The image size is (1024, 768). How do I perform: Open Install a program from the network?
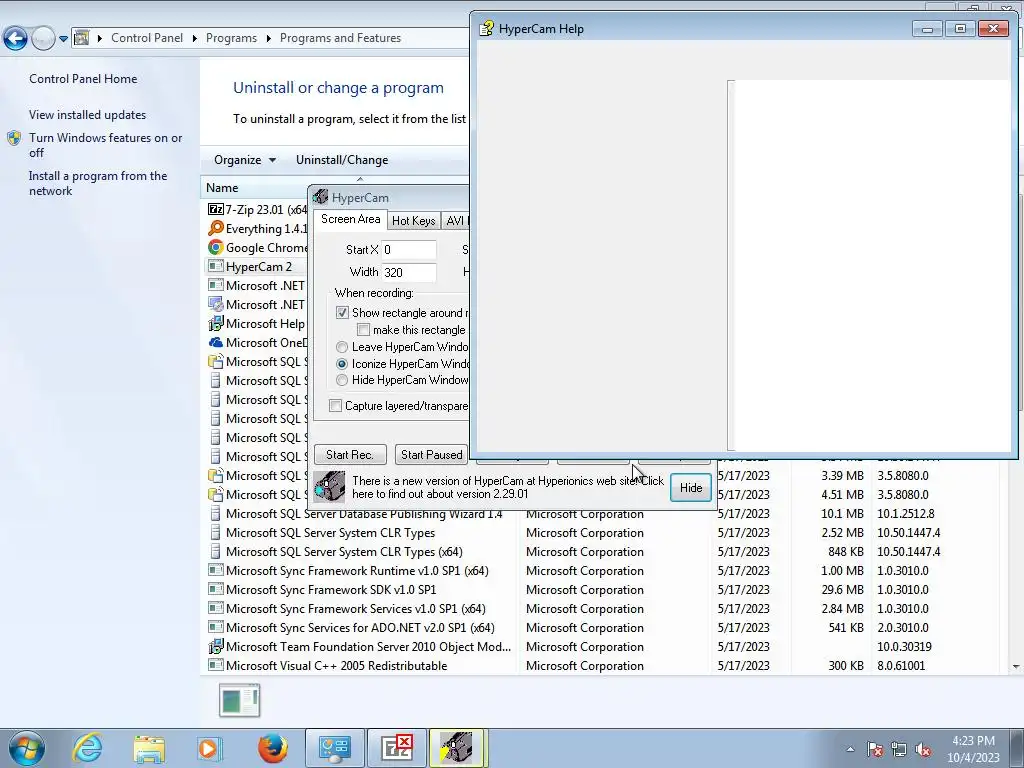[98, 183]
